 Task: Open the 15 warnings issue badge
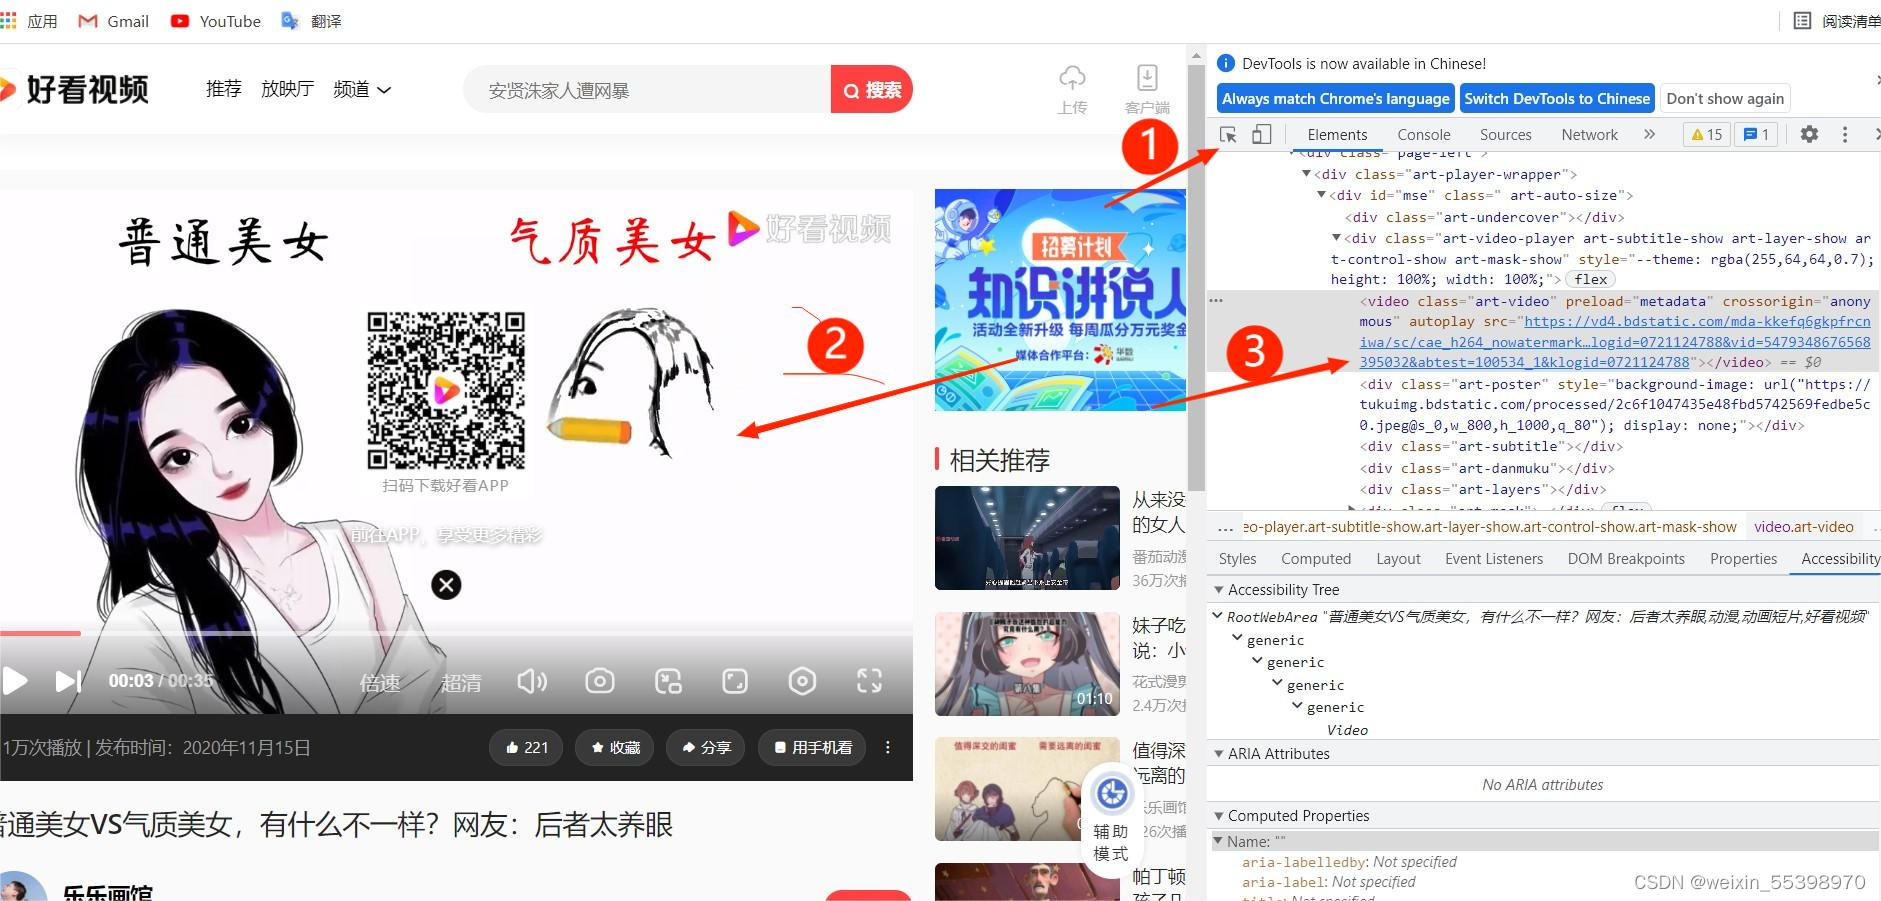[1705, 134]
